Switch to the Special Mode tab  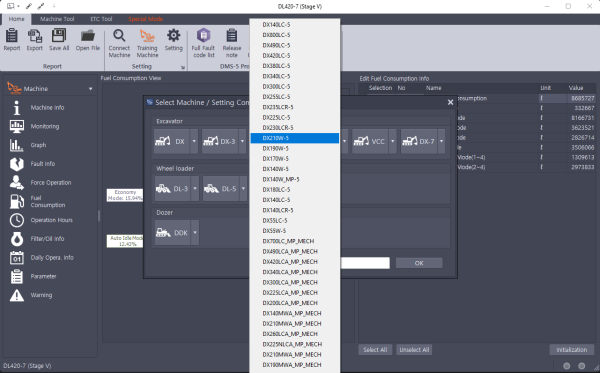point(145,19)
